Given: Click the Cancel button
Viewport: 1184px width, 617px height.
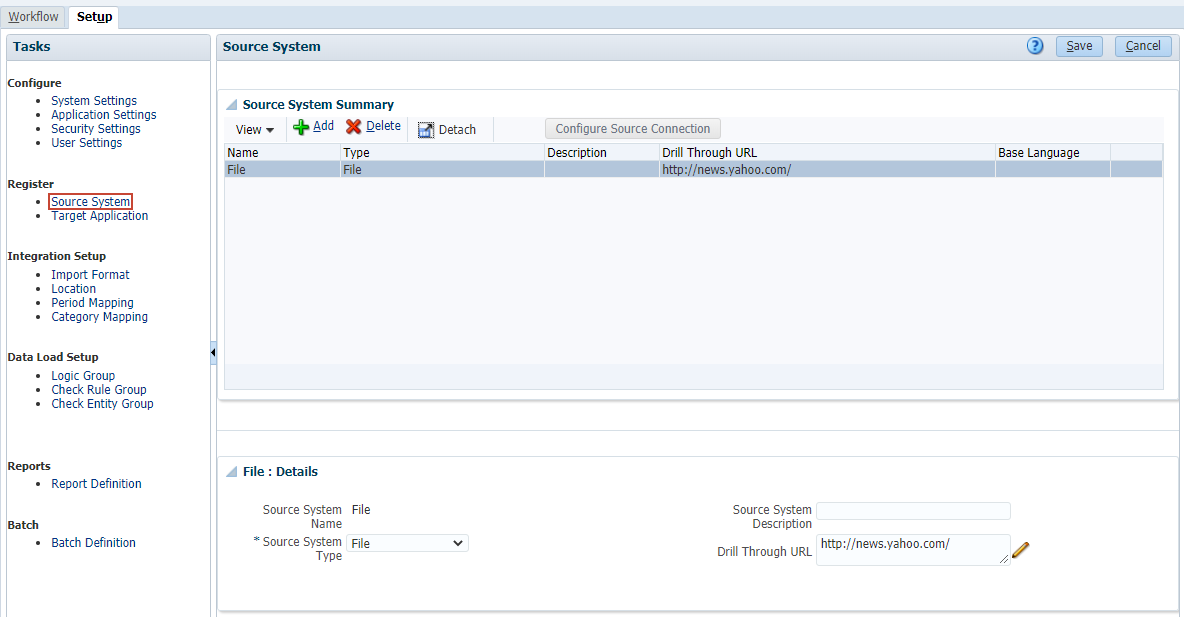Looking at the screenshot, I should click(x=1143, y=46).
